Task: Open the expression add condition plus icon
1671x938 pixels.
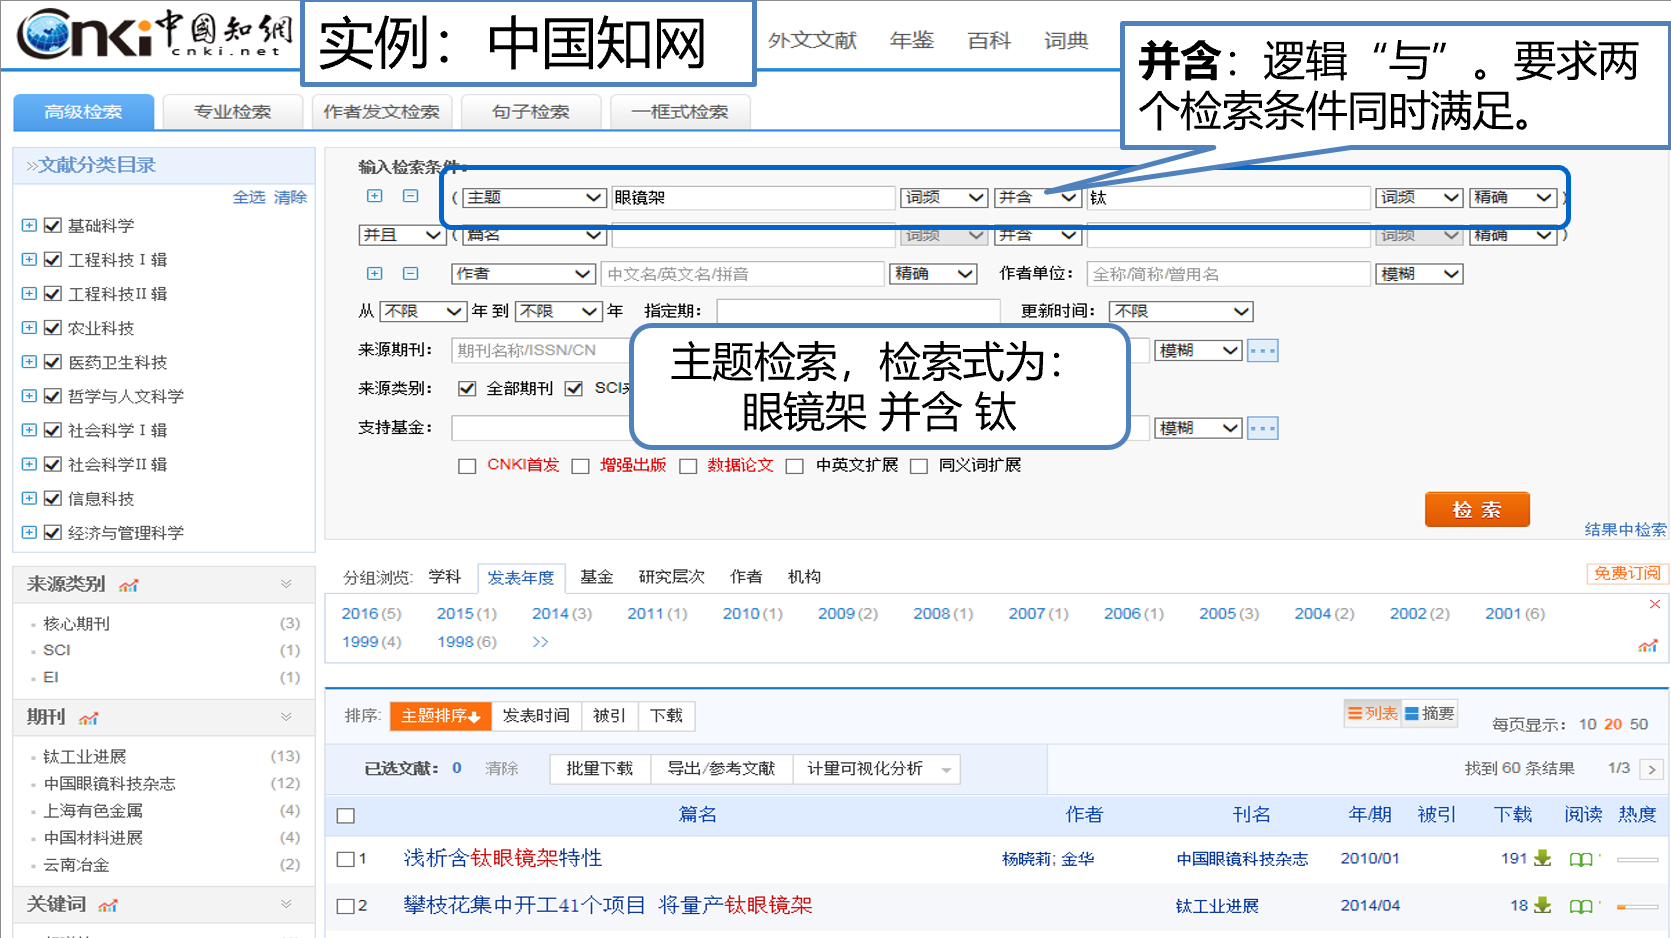Action: pos(374,196)
